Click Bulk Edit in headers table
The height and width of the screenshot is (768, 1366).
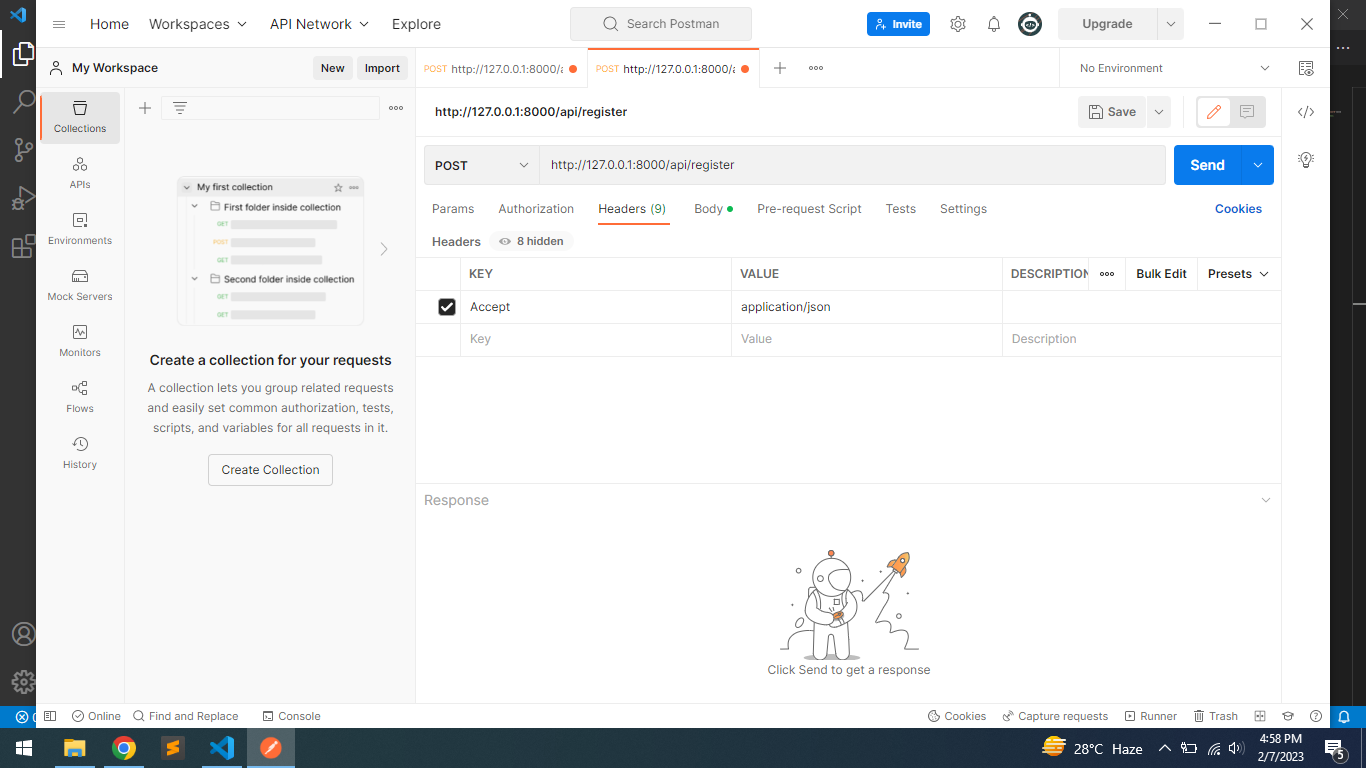click(1161, 274)
